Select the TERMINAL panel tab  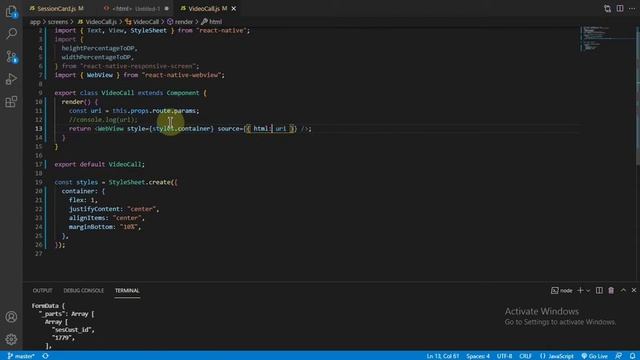pos(127,291)
